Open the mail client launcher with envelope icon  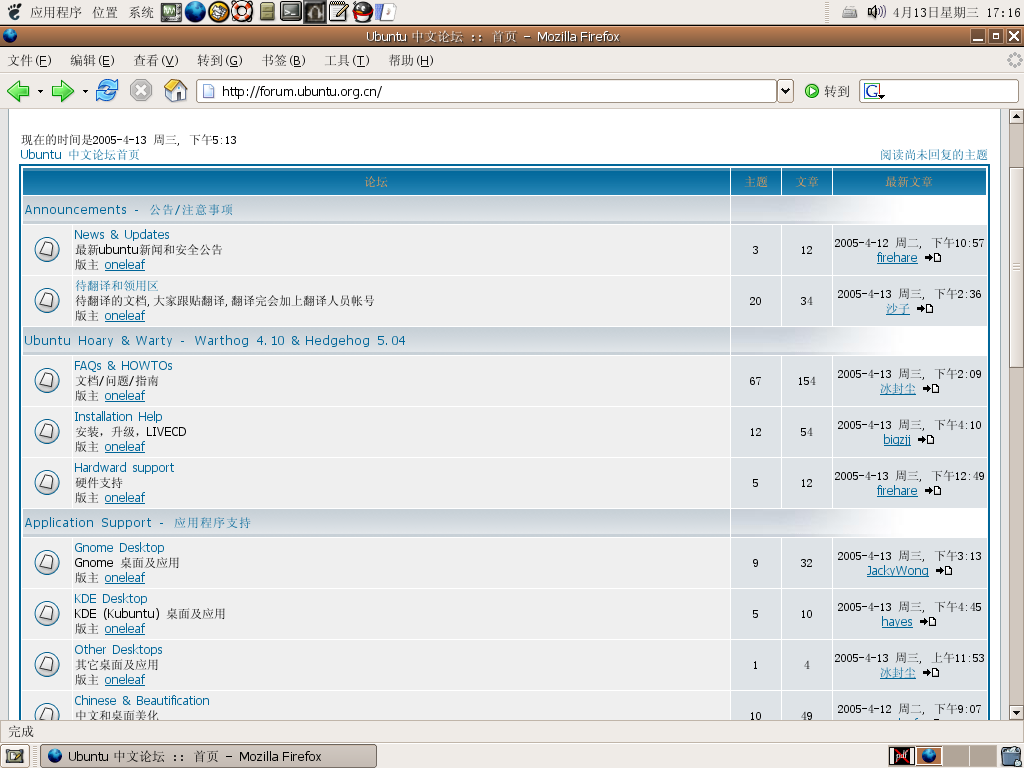coord(219,12)
